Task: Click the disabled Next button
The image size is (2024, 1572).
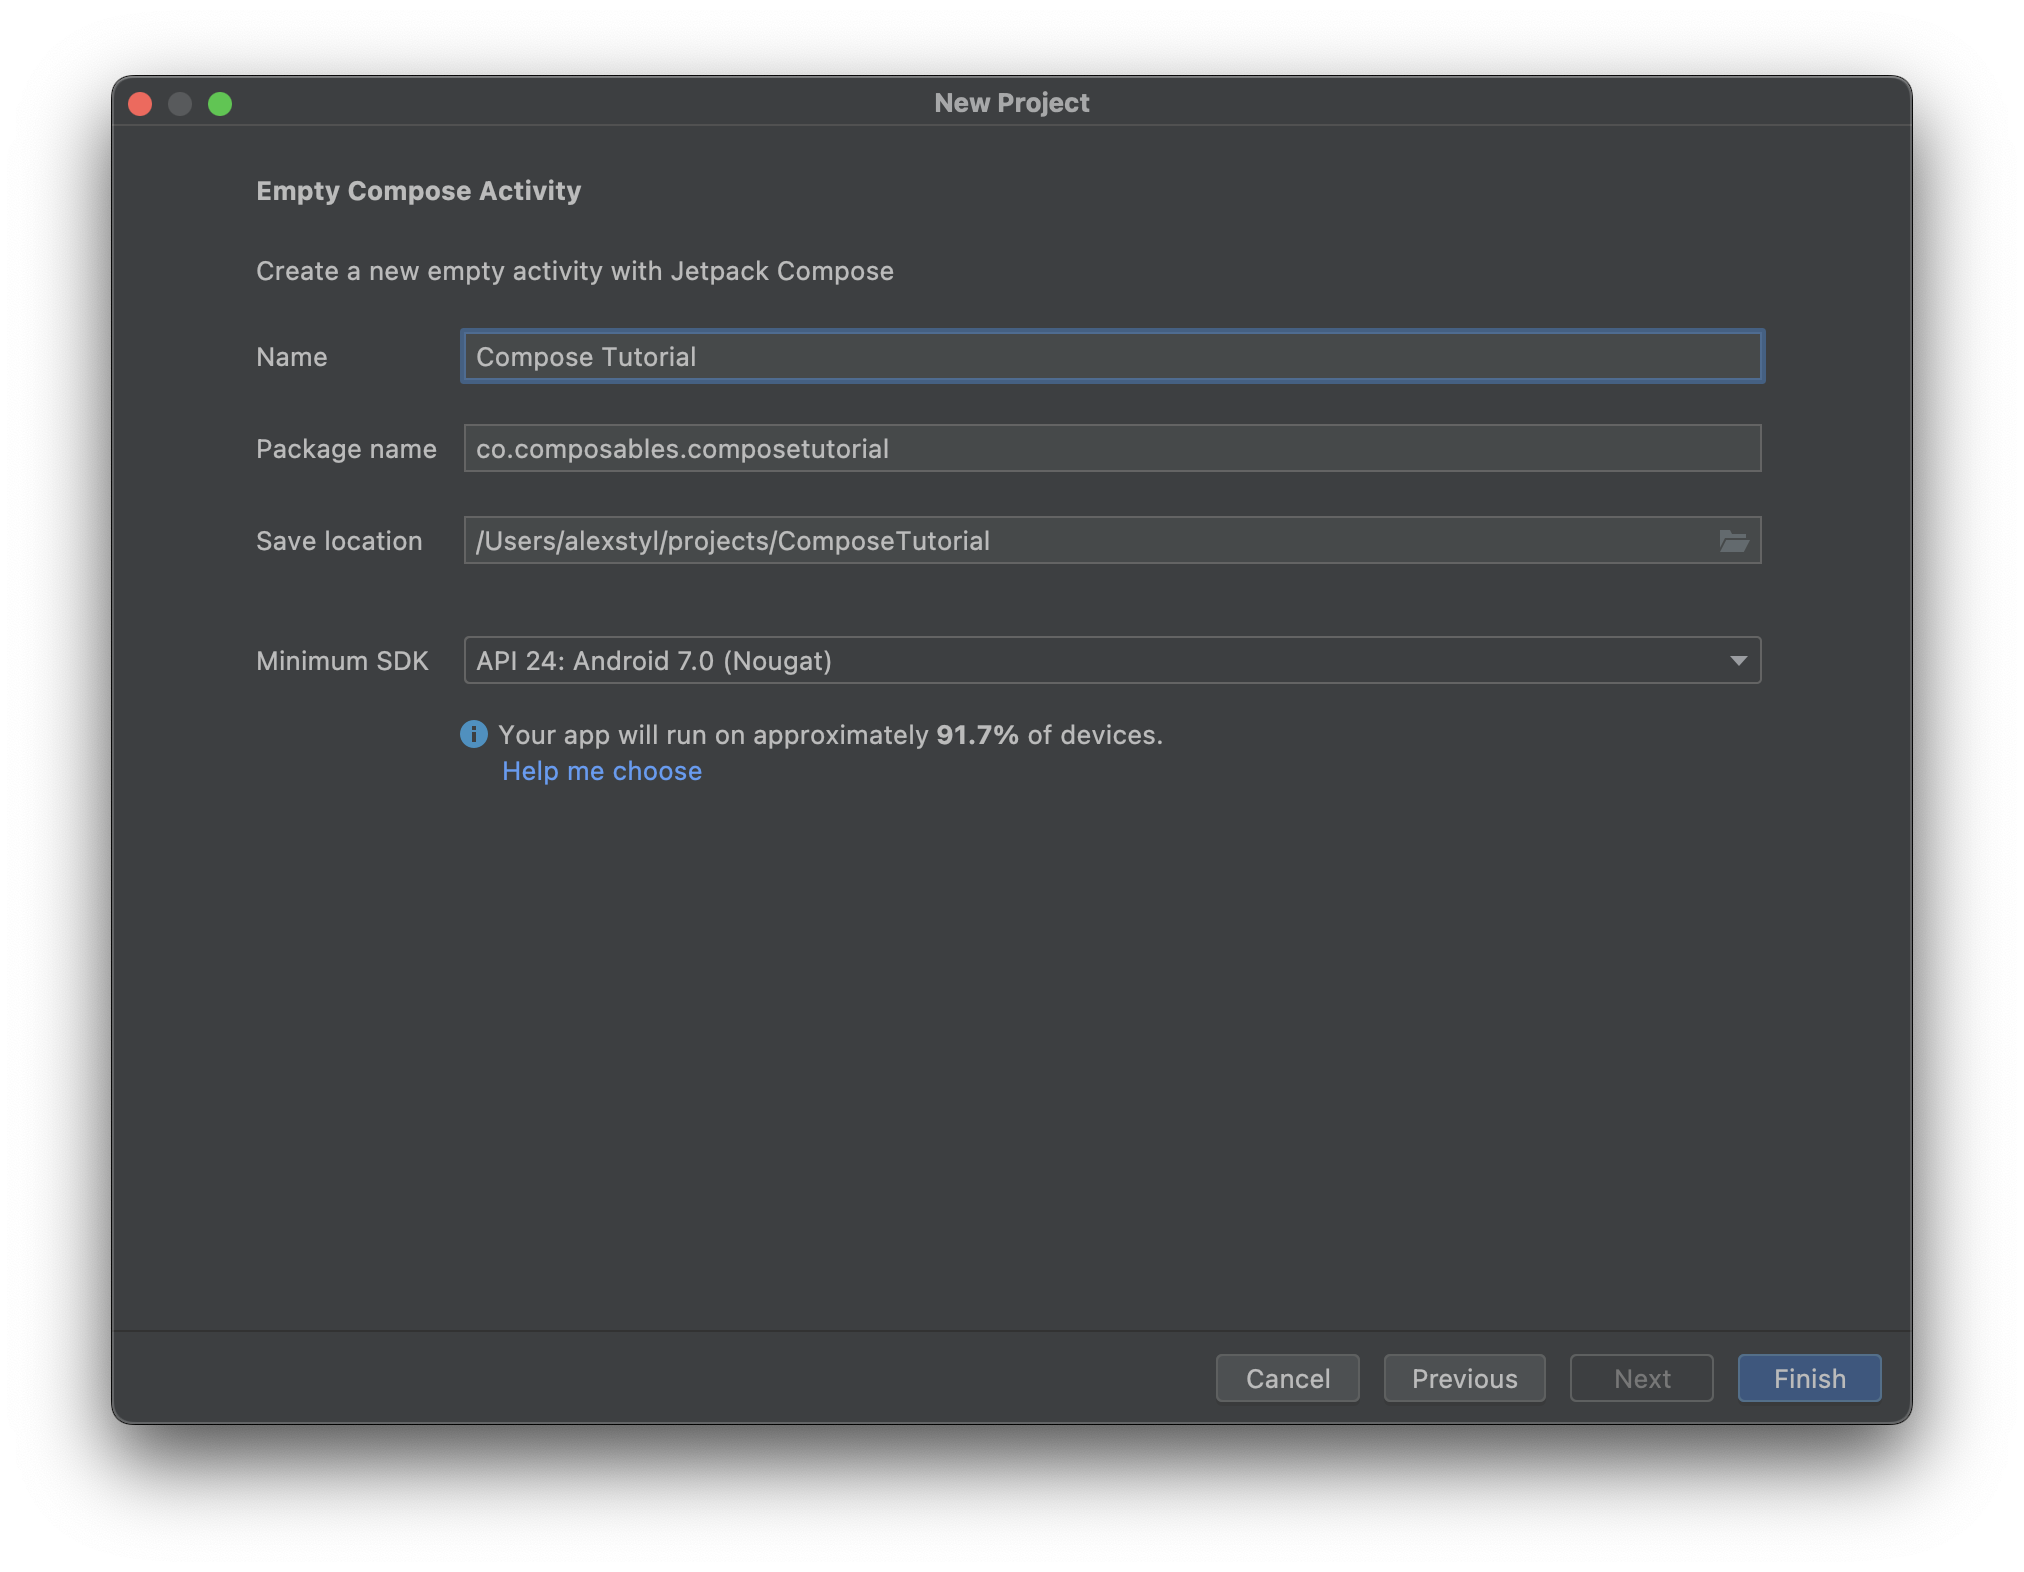Action: point(1640,1378)
